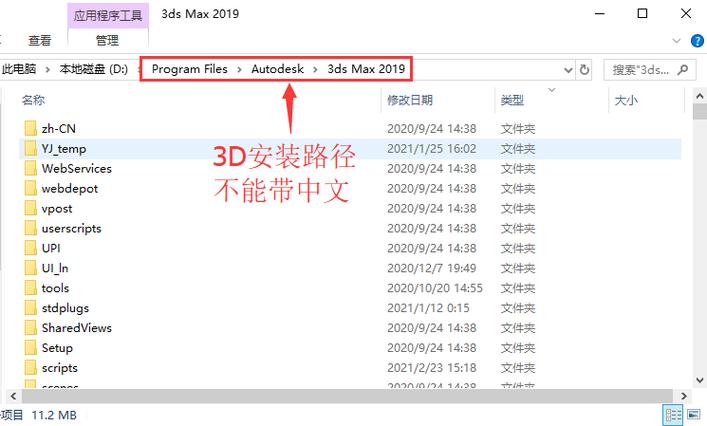The width and height of the screenshot is (707, 426).
Task: Click the 2021/1/25 16:02 date cell
Action: [x=432, y=149]
